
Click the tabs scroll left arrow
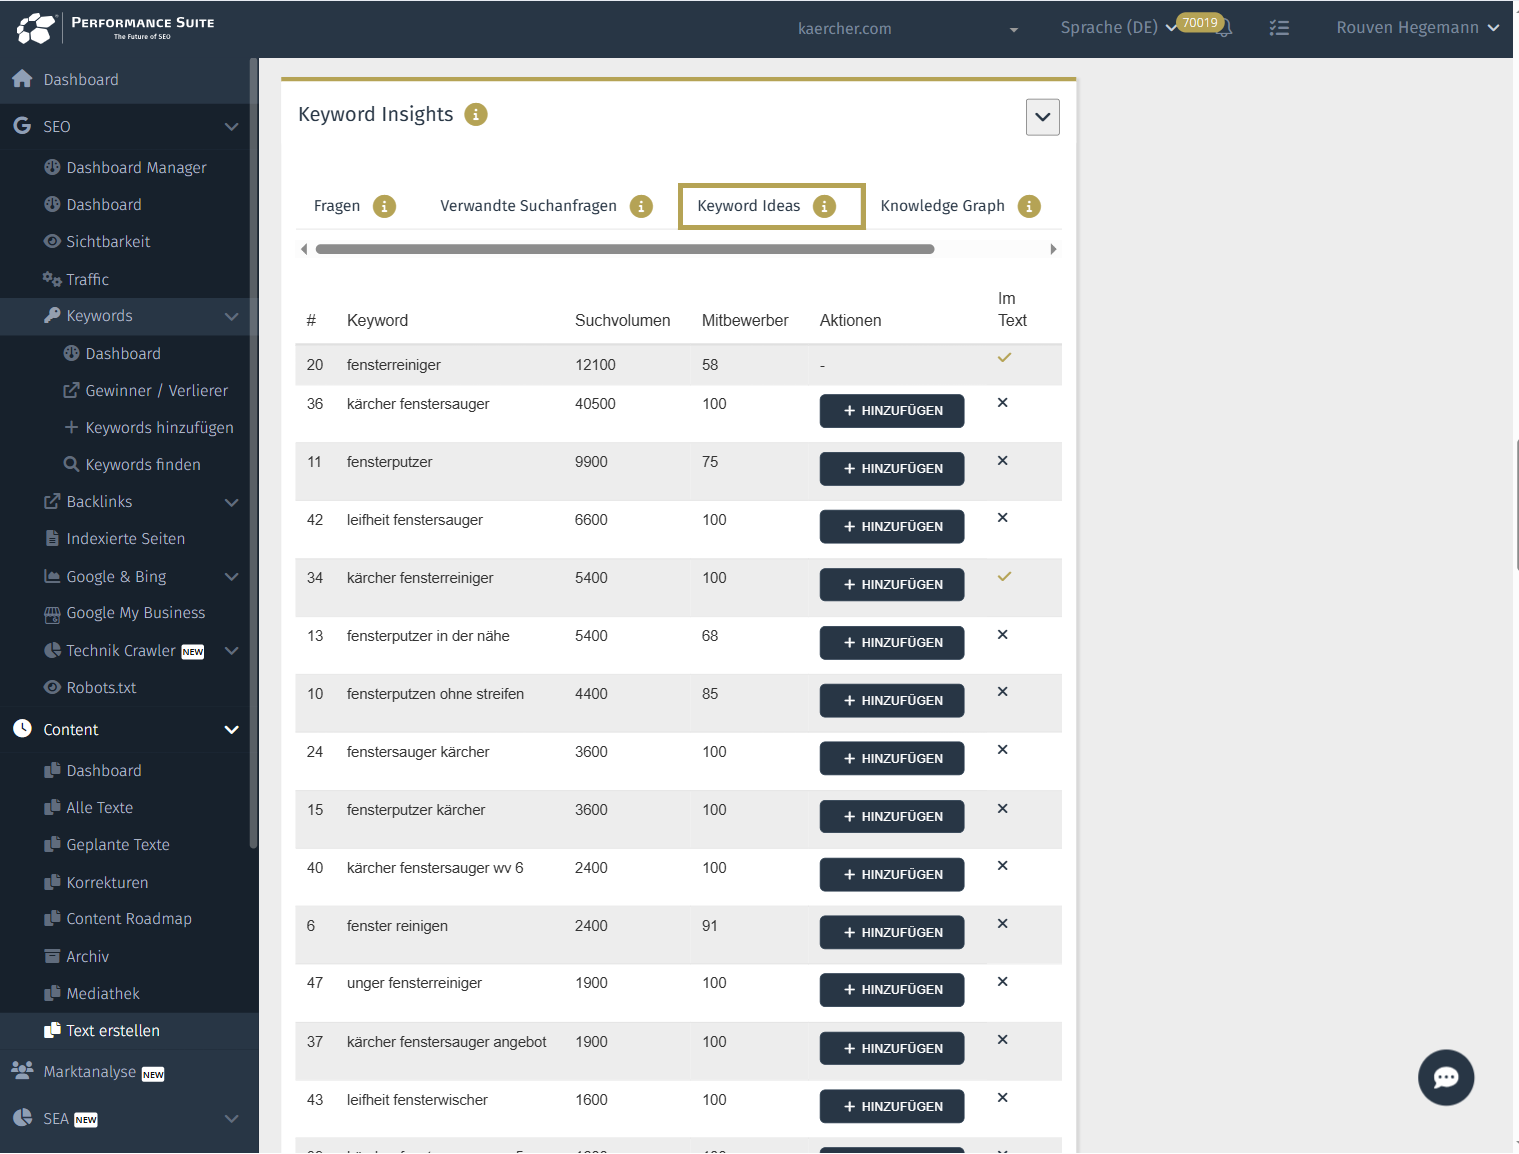(x=304, y=249)
